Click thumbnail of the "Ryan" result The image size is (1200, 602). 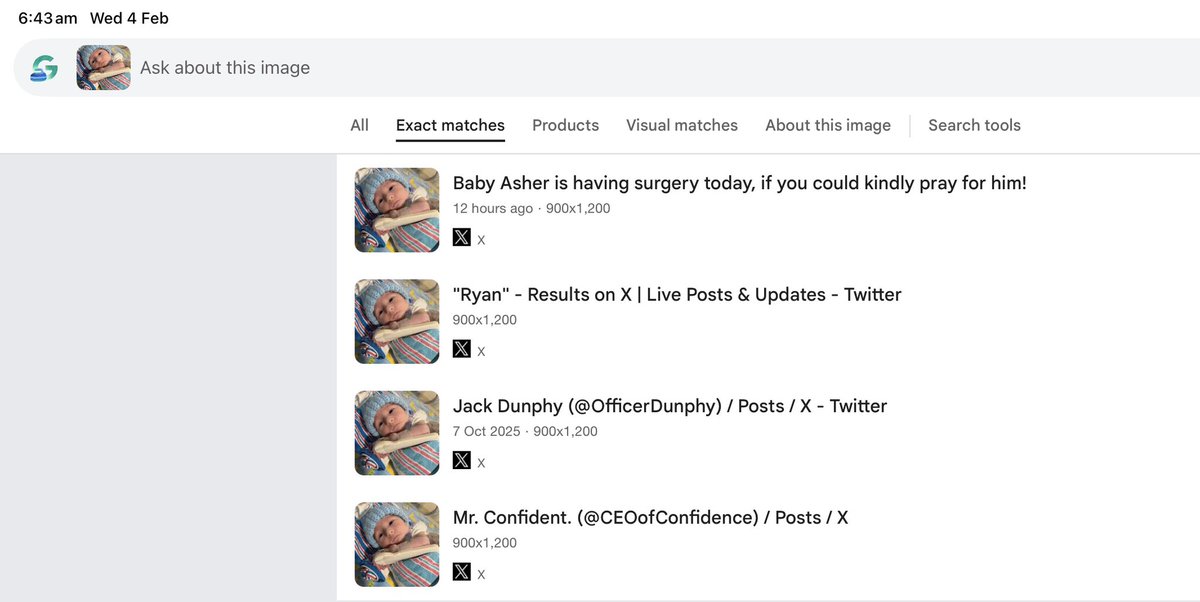click(397, 321)
